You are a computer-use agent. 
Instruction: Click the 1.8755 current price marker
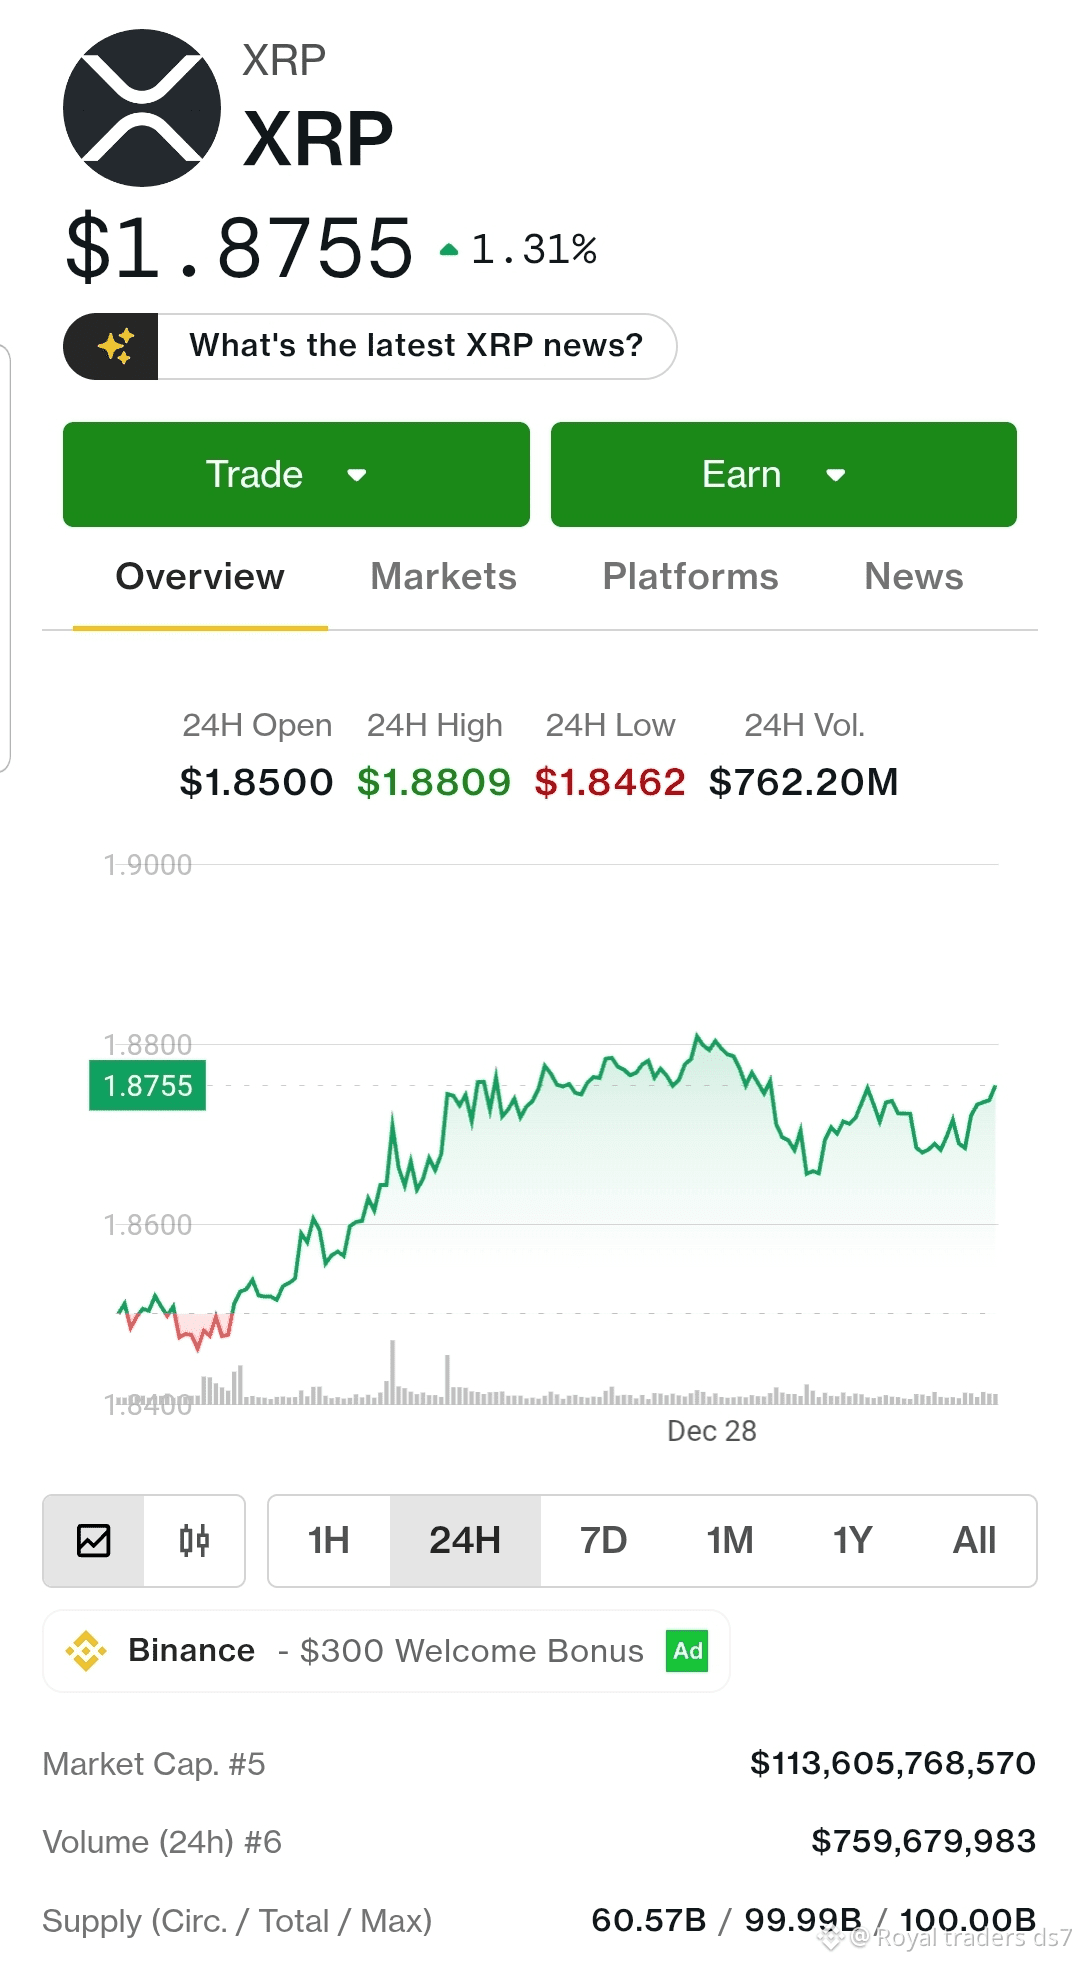coord(148,1086)
